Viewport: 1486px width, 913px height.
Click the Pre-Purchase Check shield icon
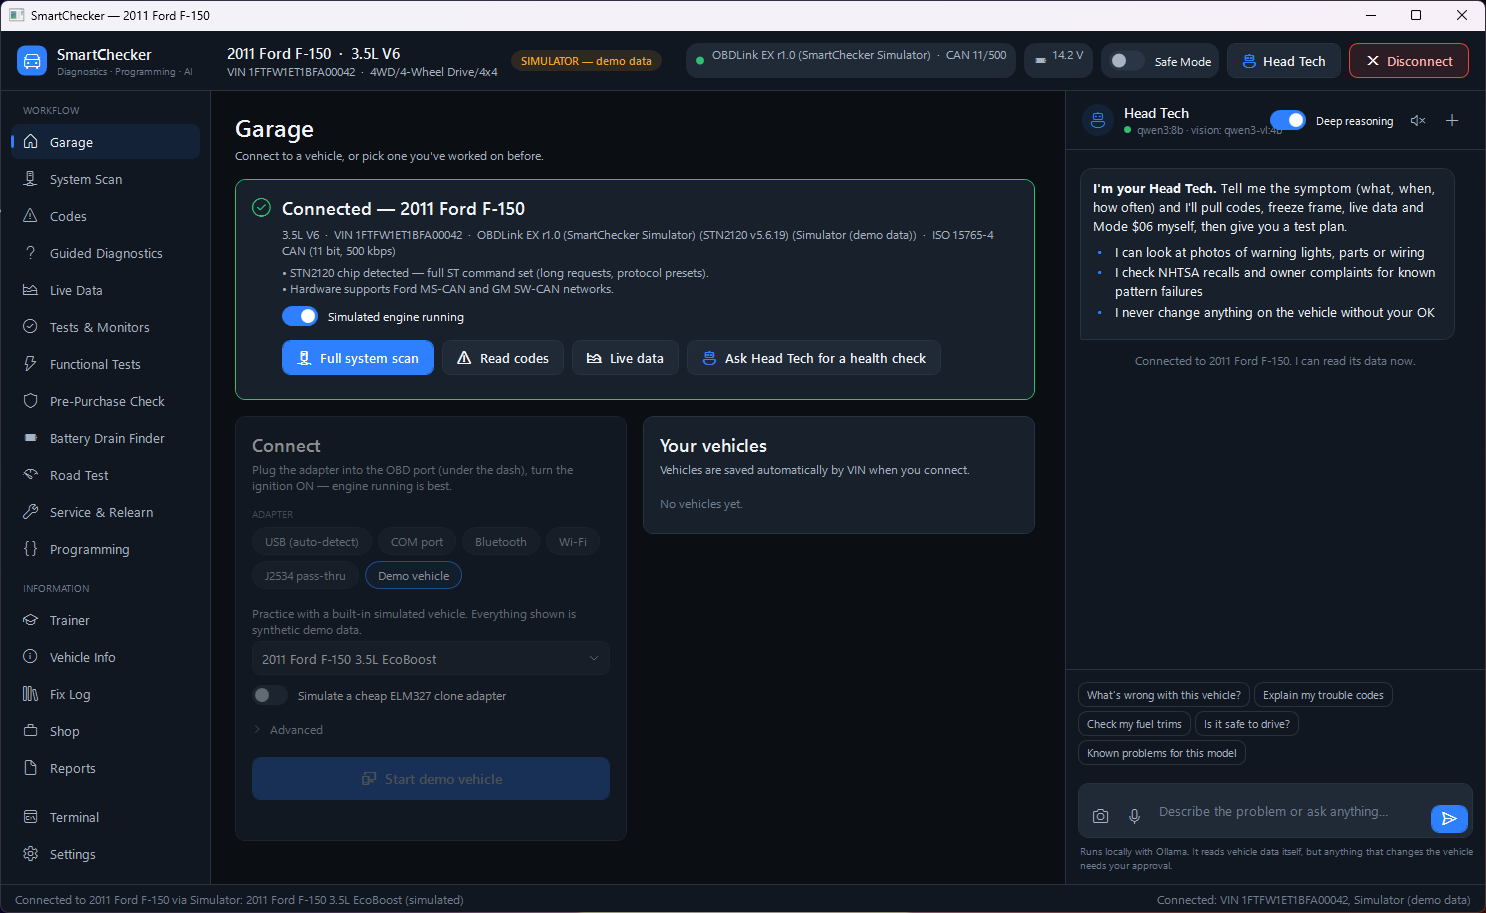point(30,401)
